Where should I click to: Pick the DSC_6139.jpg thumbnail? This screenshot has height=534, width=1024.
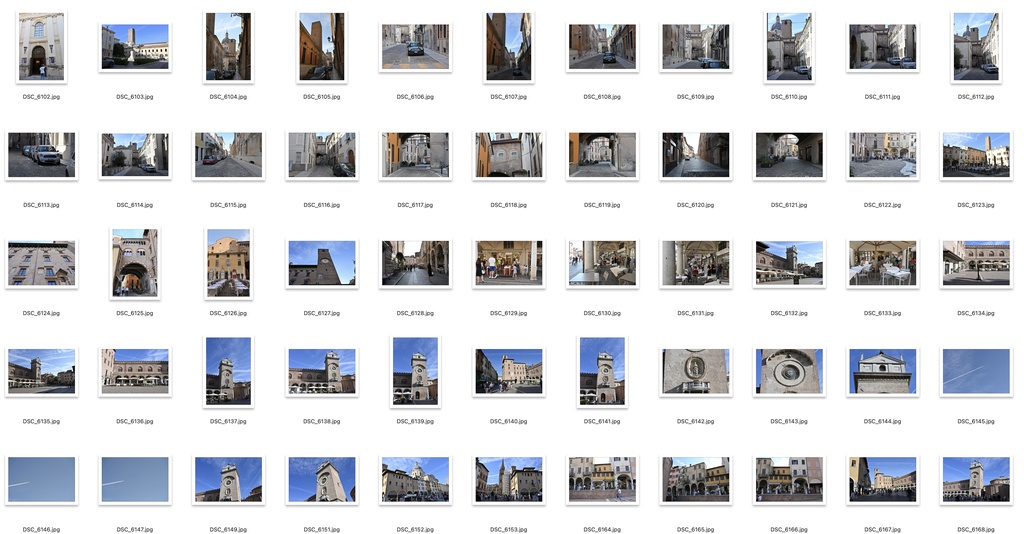[415, 371]
